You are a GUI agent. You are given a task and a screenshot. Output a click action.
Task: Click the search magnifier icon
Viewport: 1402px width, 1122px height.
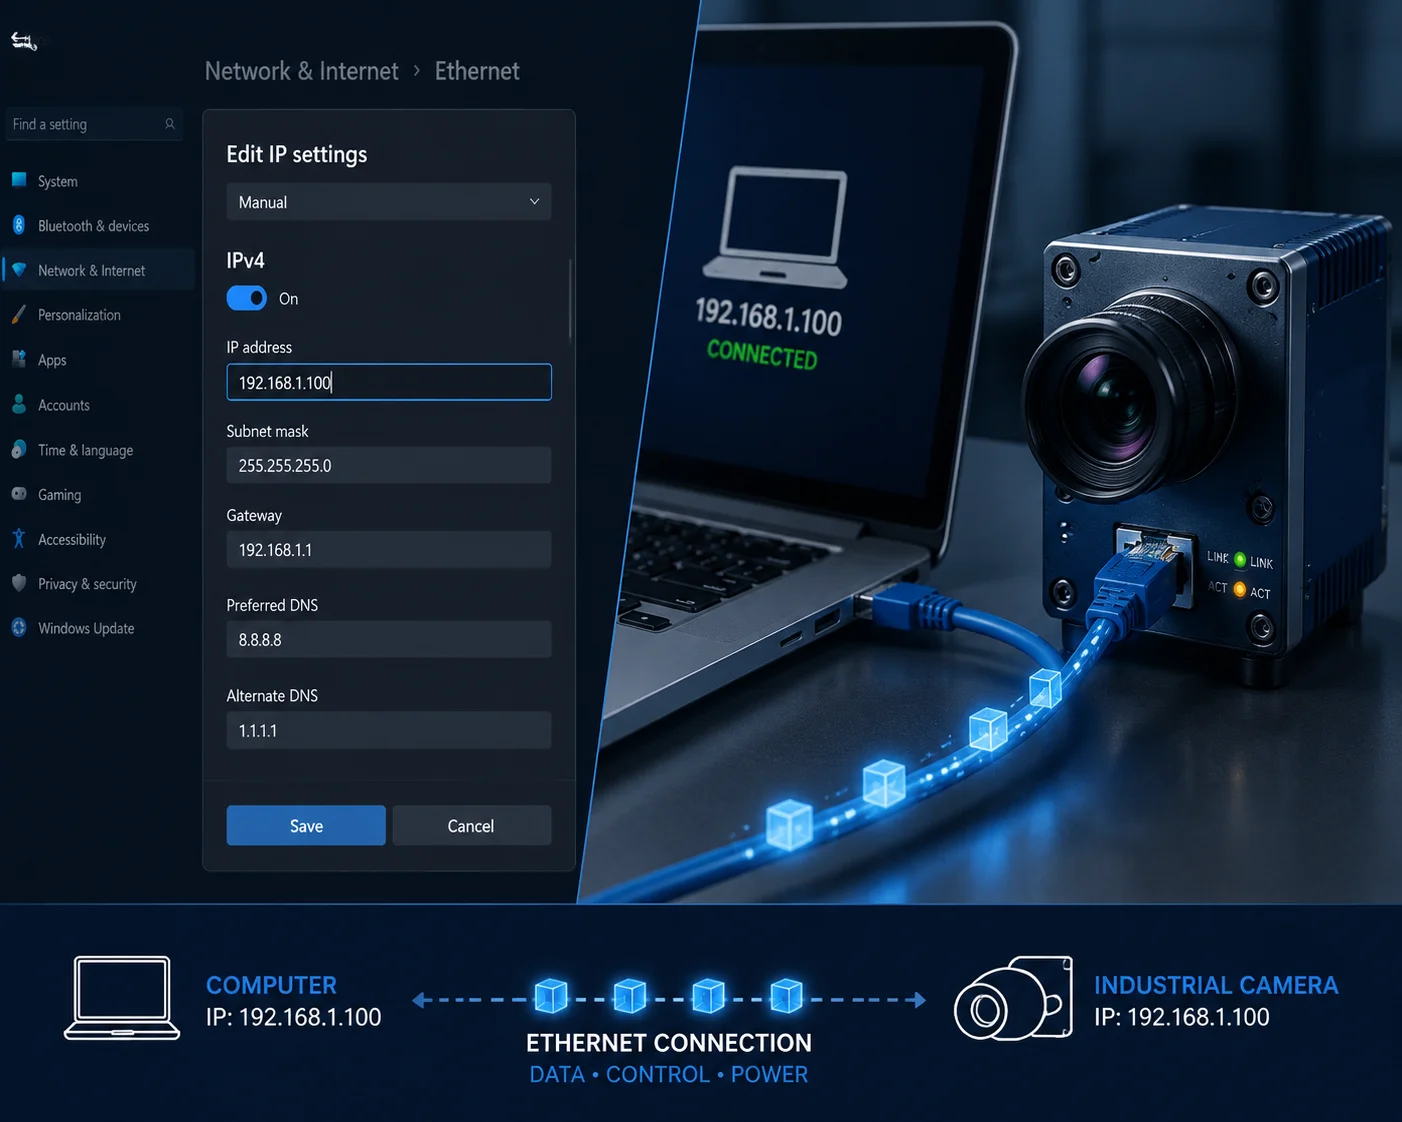pos(170,124)
